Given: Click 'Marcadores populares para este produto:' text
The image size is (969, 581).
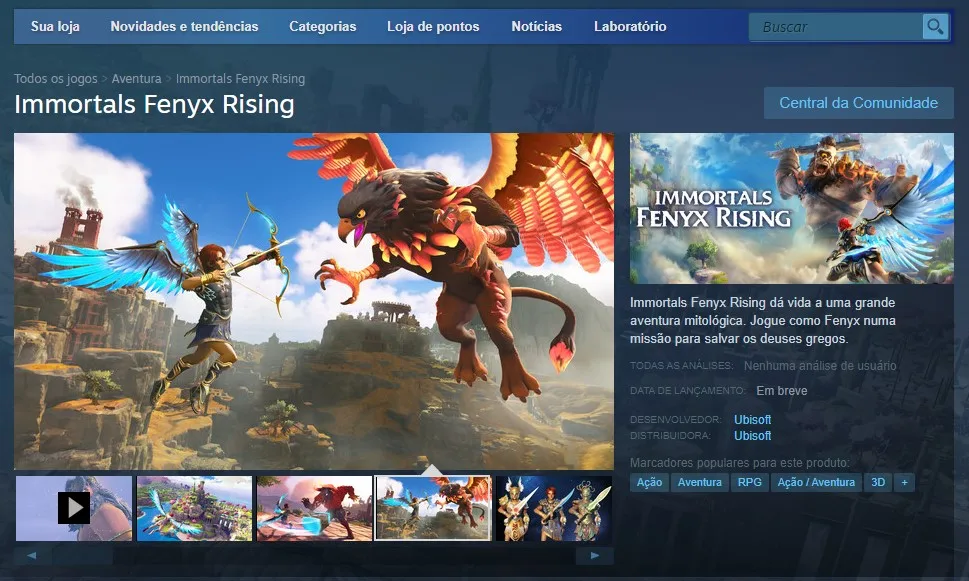Looking at the screenshot, I should pyautogui.click(x=740, y=462).
